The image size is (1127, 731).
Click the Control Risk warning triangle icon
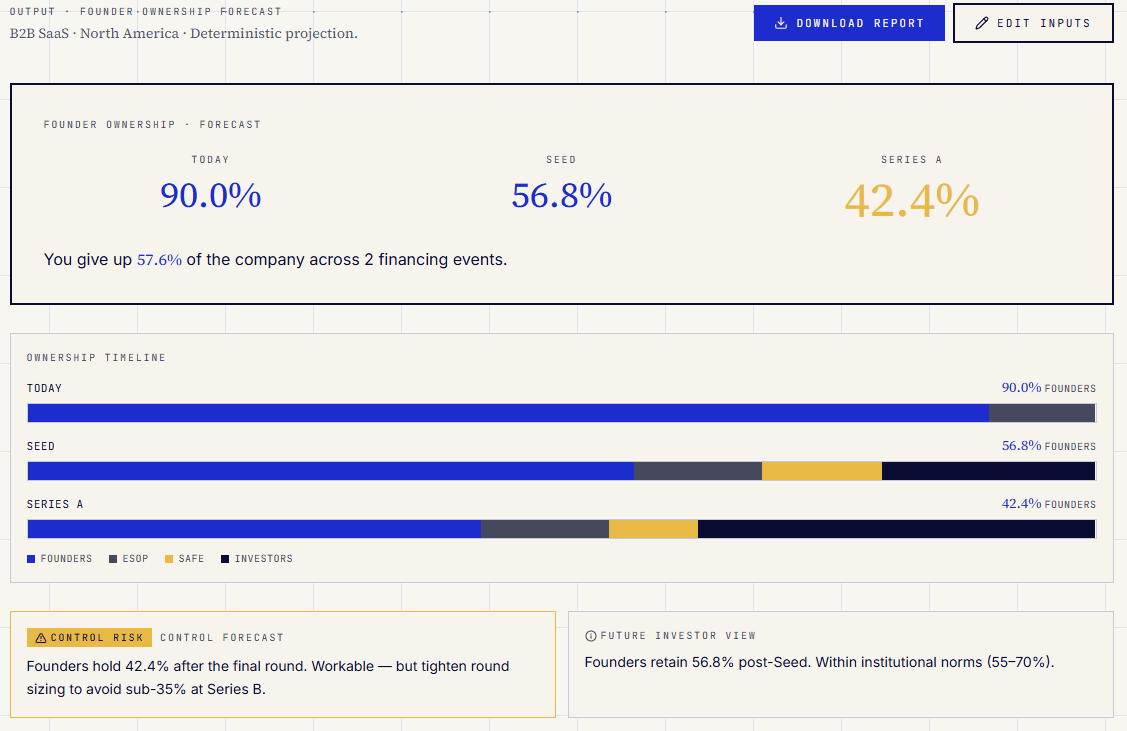click(x=40, y=638)
